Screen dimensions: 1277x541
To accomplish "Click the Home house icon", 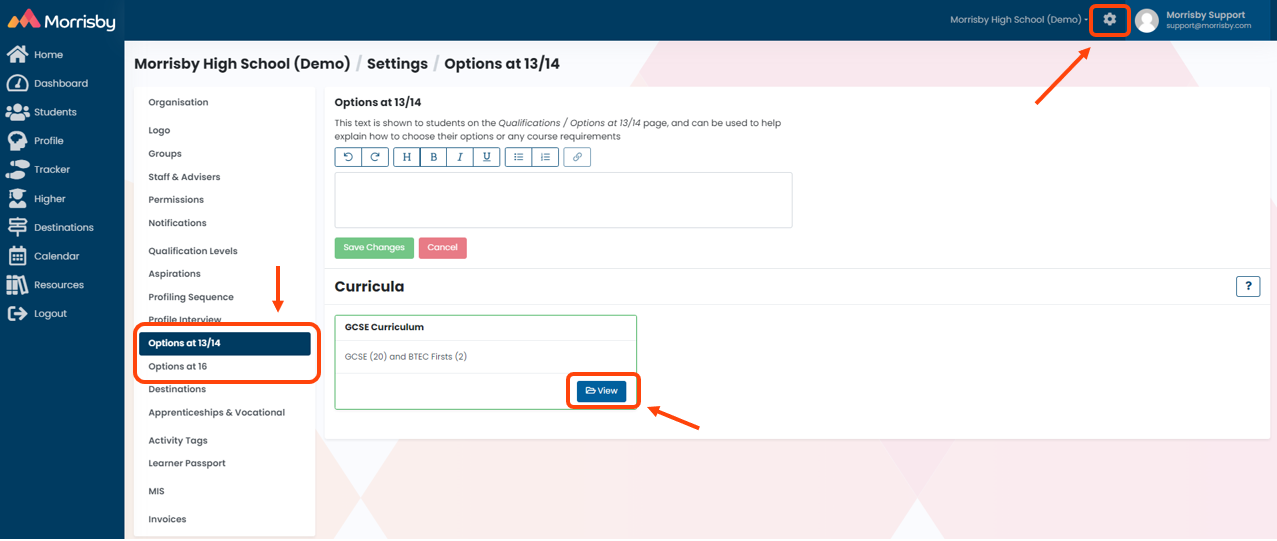I will (x=16, y=54).
